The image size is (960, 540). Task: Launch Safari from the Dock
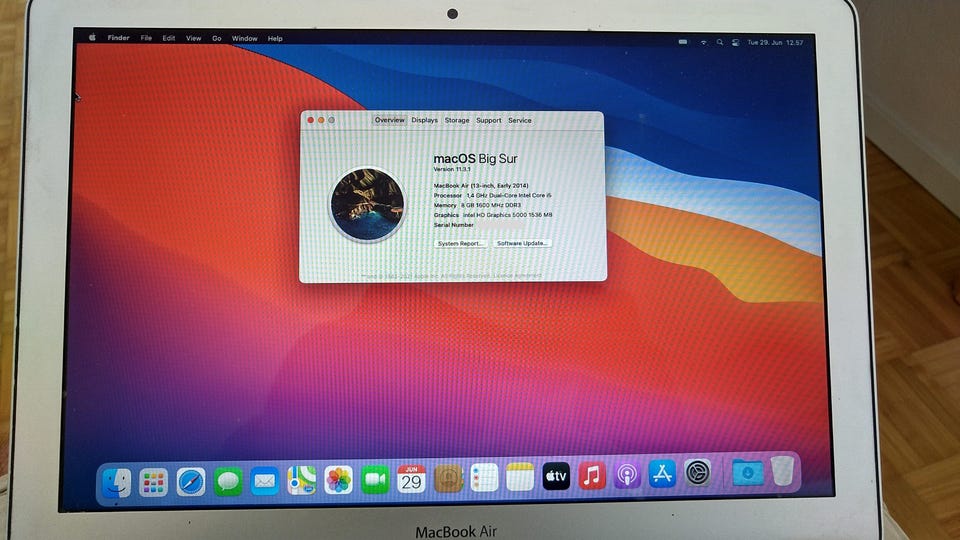(191, 482)
